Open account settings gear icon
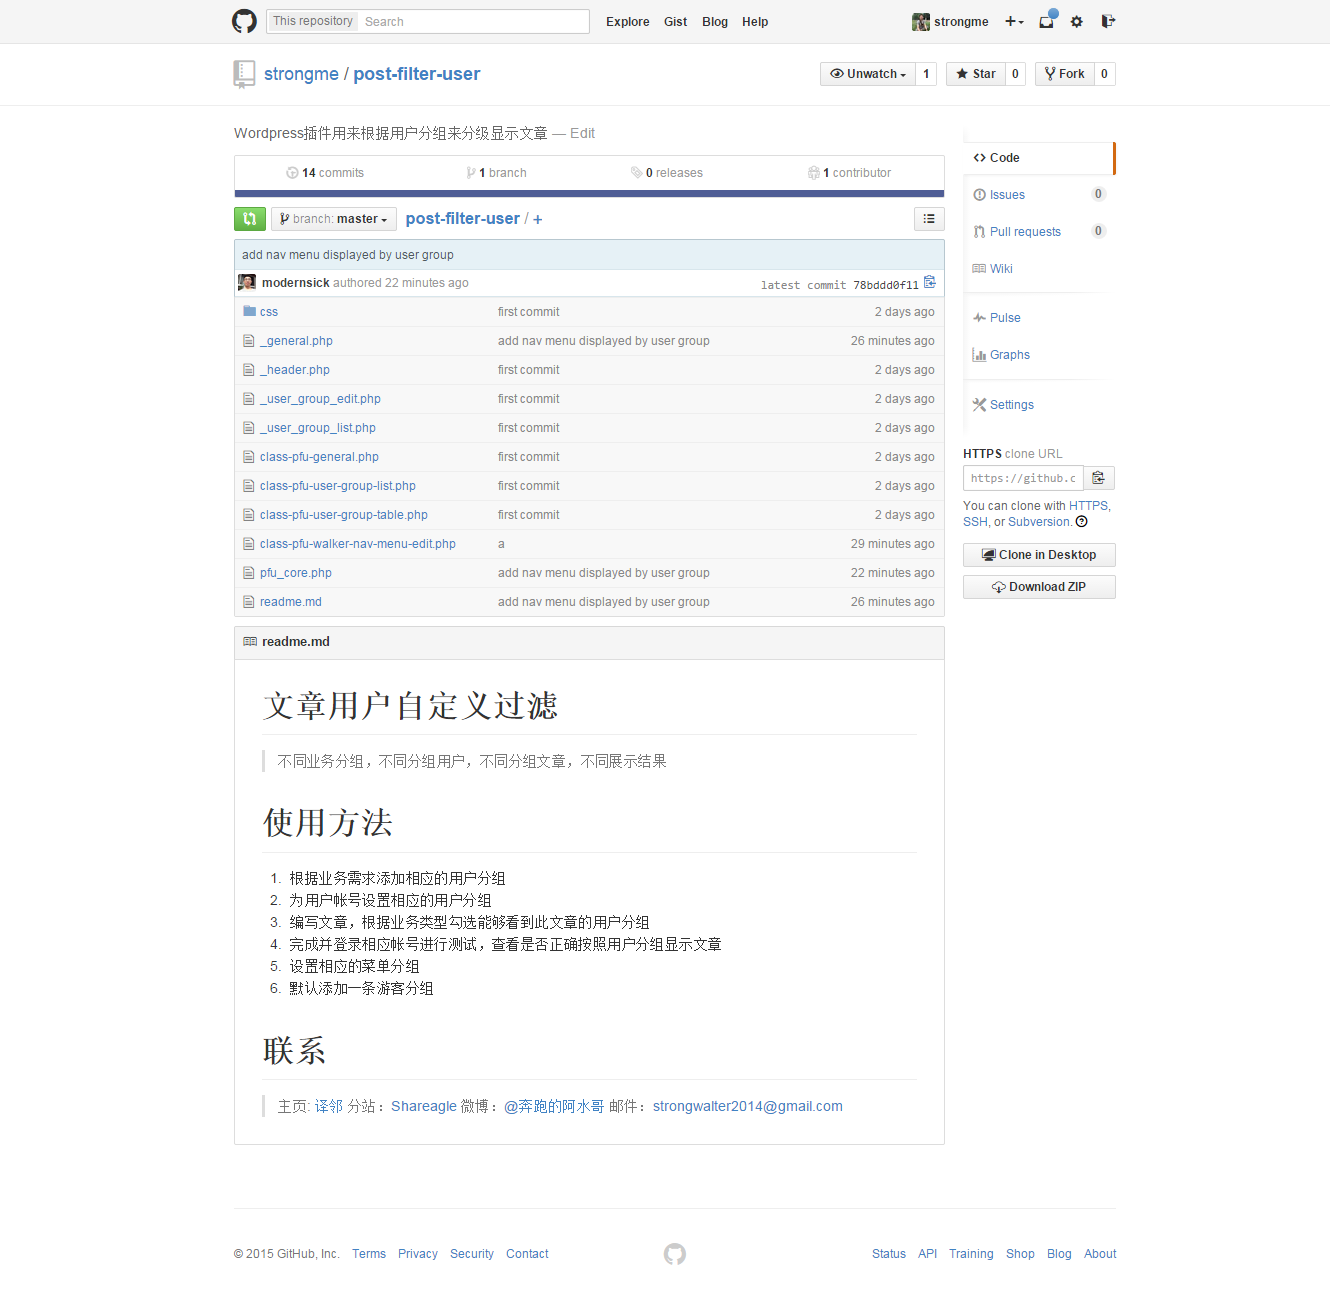 click(1077, 21)
